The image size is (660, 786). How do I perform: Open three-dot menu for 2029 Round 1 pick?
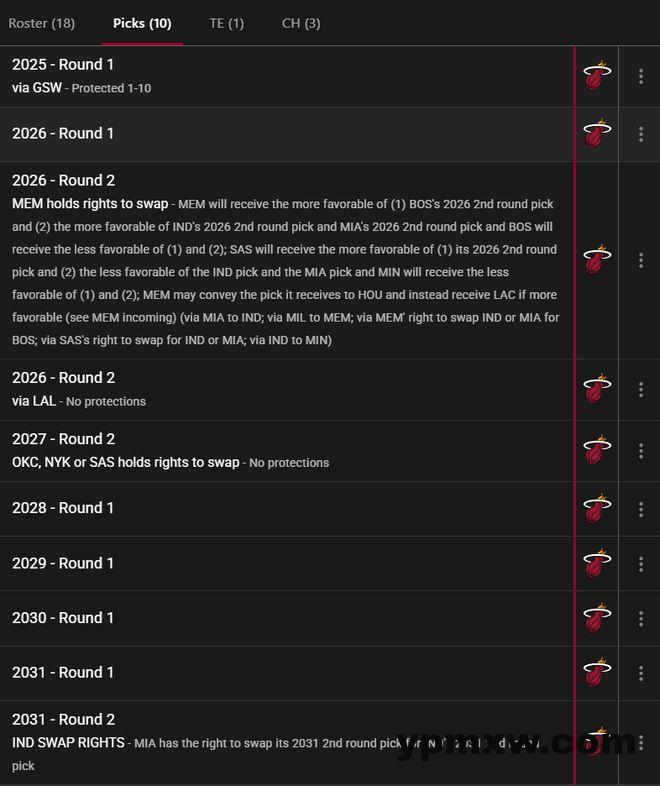(640, 564)
